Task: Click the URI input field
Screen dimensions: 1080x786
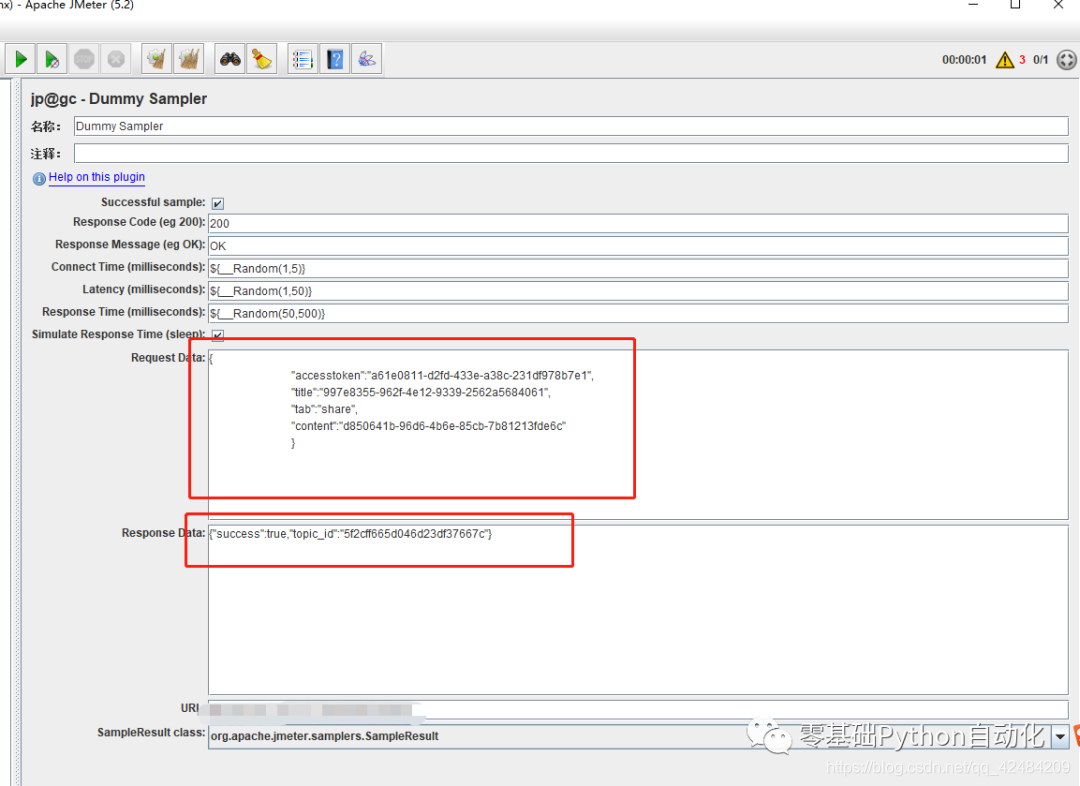Action: tap(500, 708)
